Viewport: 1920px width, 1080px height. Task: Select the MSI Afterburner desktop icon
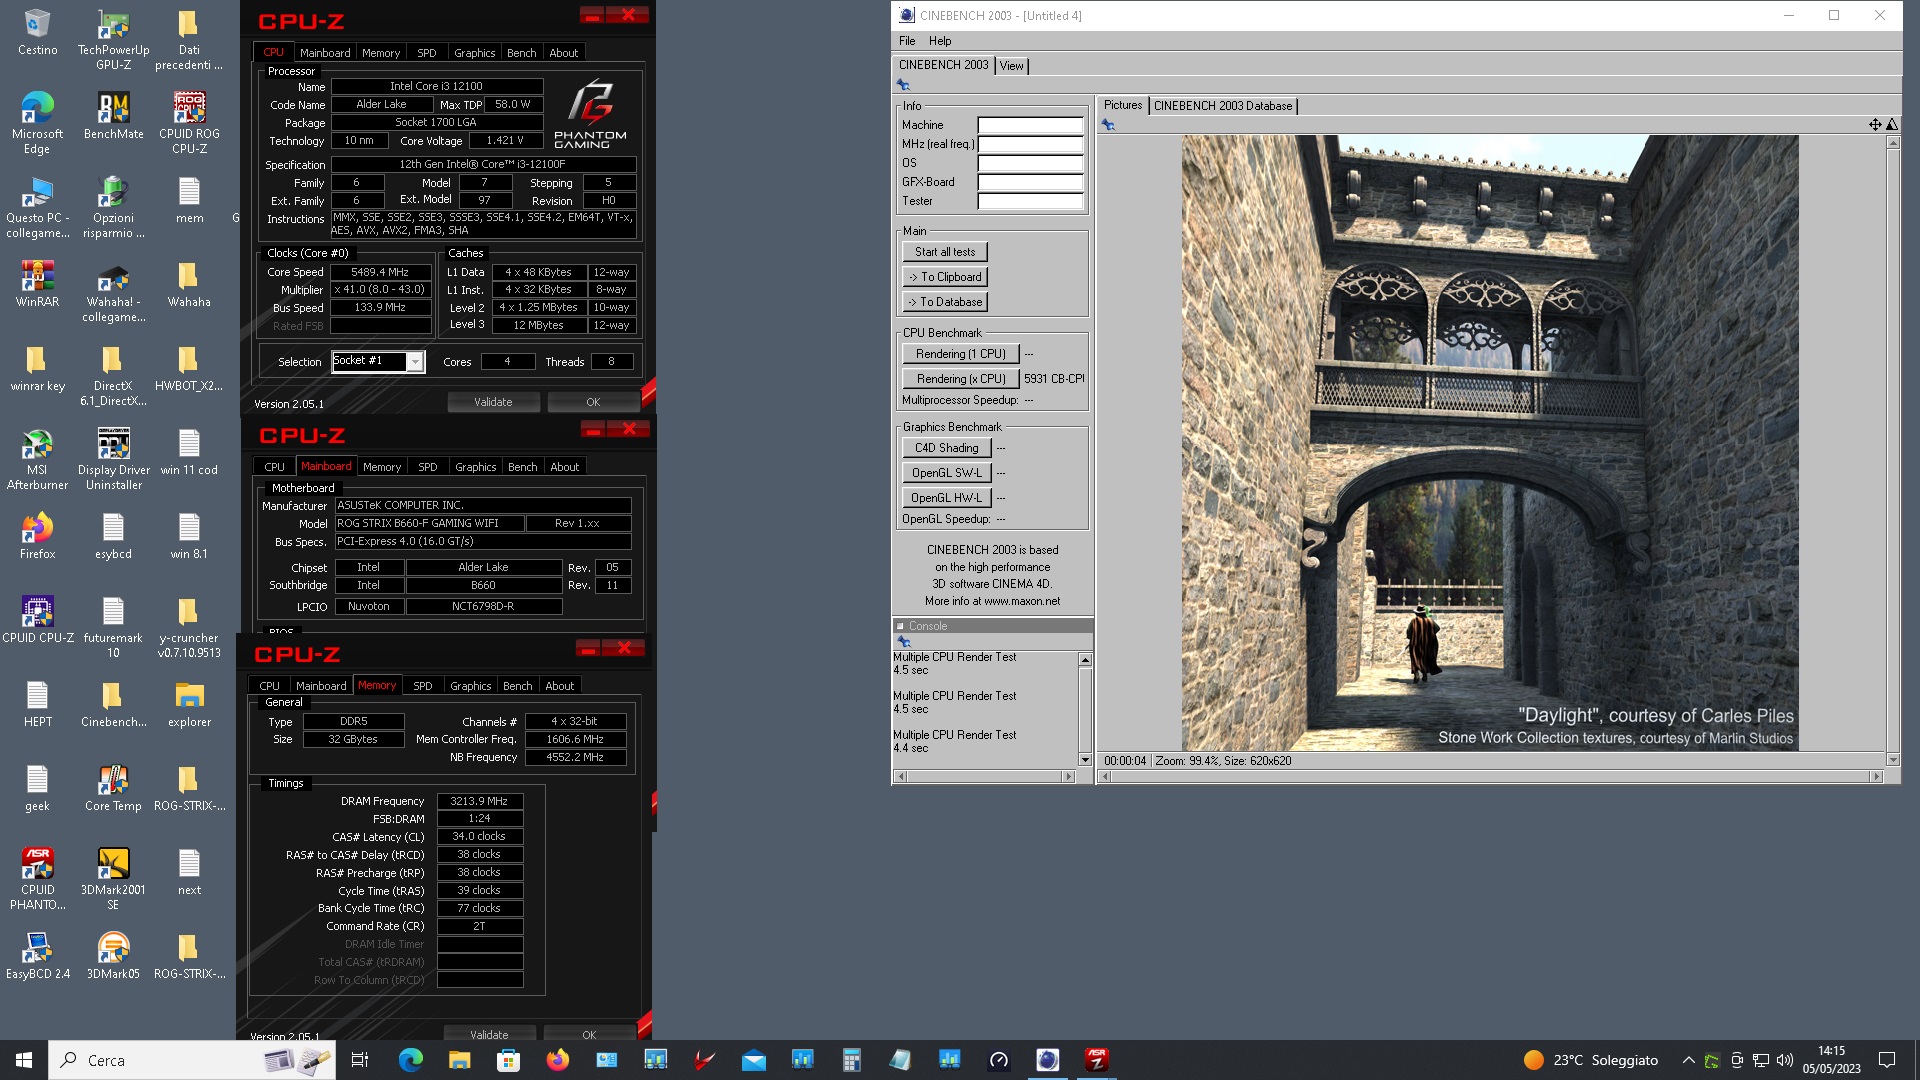pyautogui.click(x=37, y=458)
